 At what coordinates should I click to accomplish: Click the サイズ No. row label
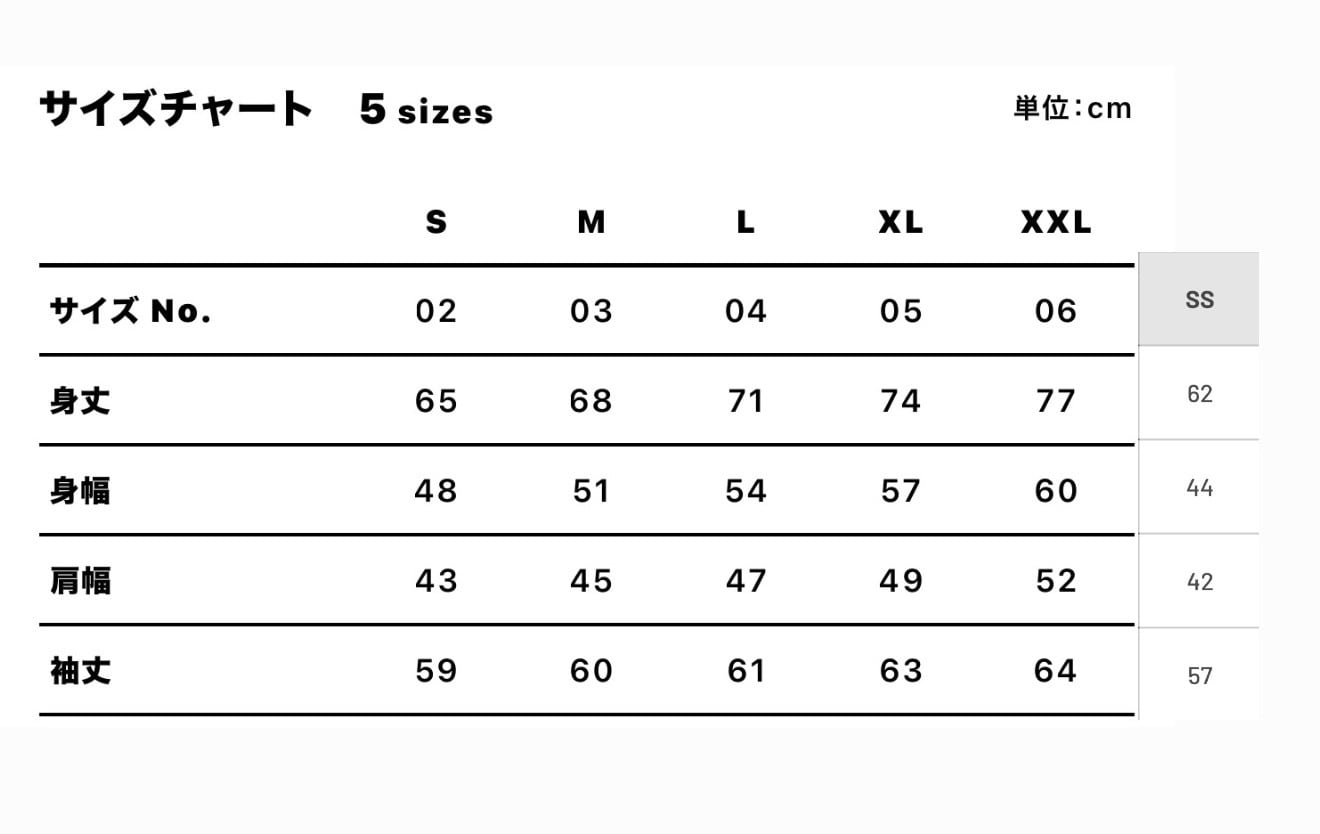(x=130, y=311)
